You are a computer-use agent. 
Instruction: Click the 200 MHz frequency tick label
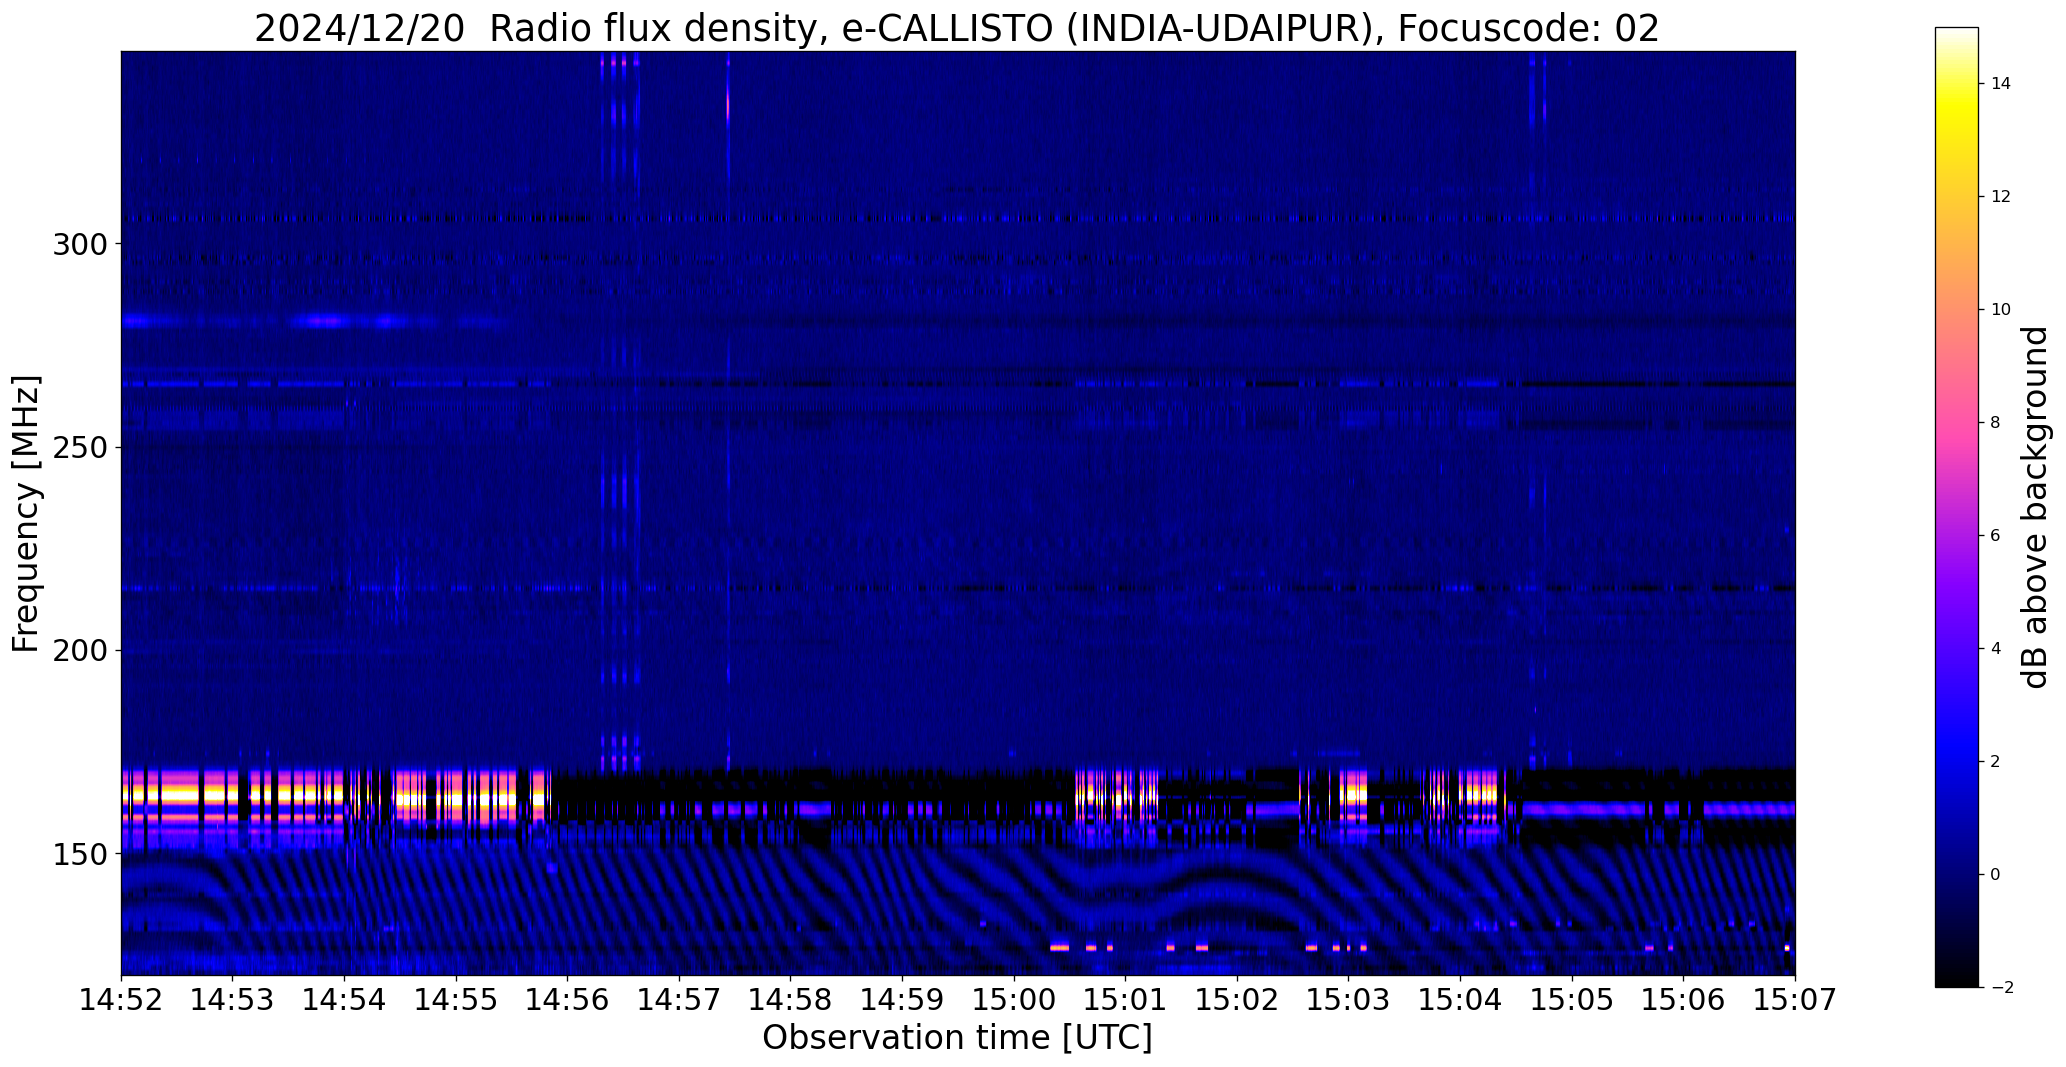[x=78, y=650]
